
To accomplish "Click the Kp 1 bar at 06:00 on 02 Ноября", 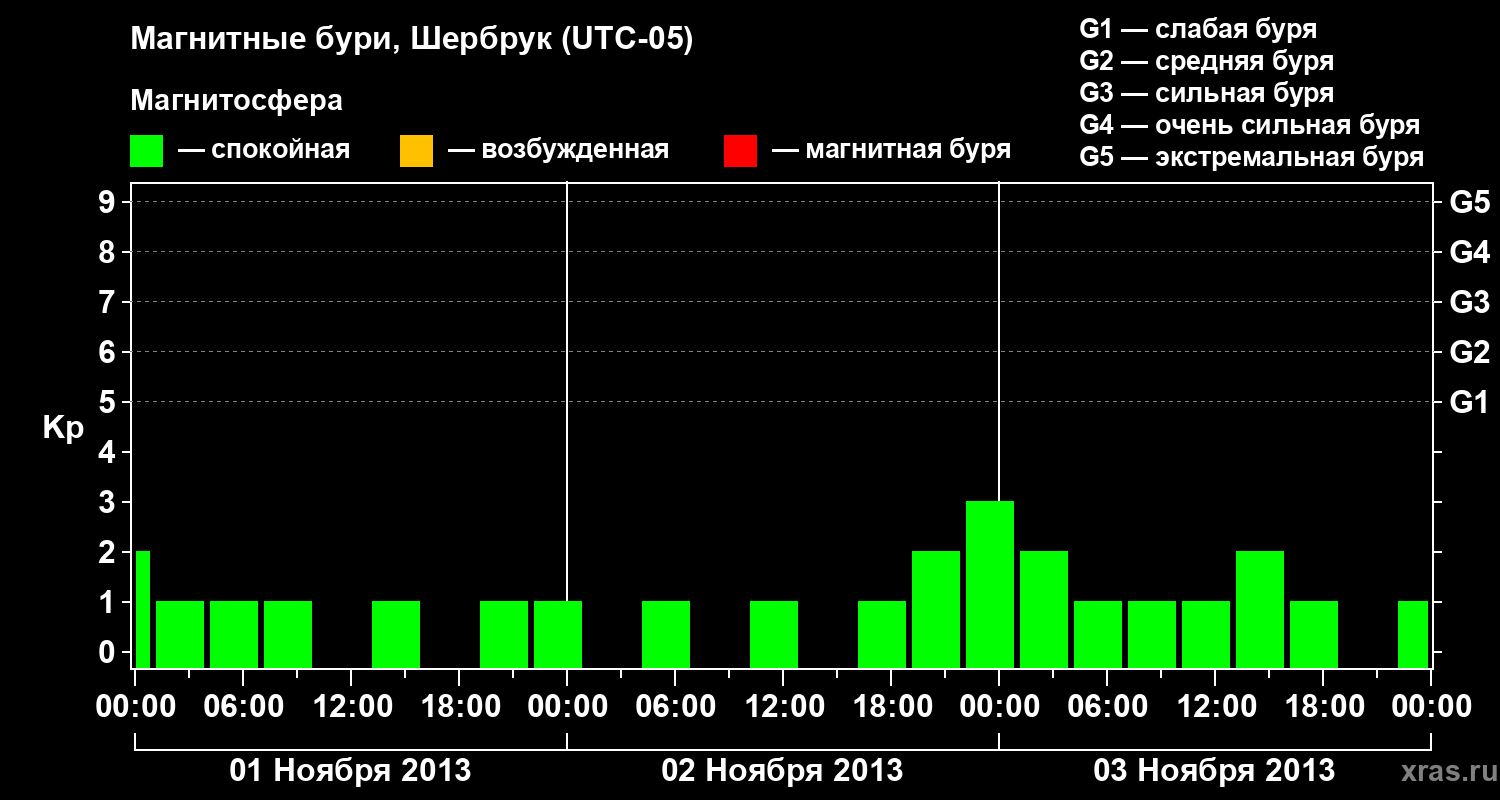I will click(x=666, y=634).
